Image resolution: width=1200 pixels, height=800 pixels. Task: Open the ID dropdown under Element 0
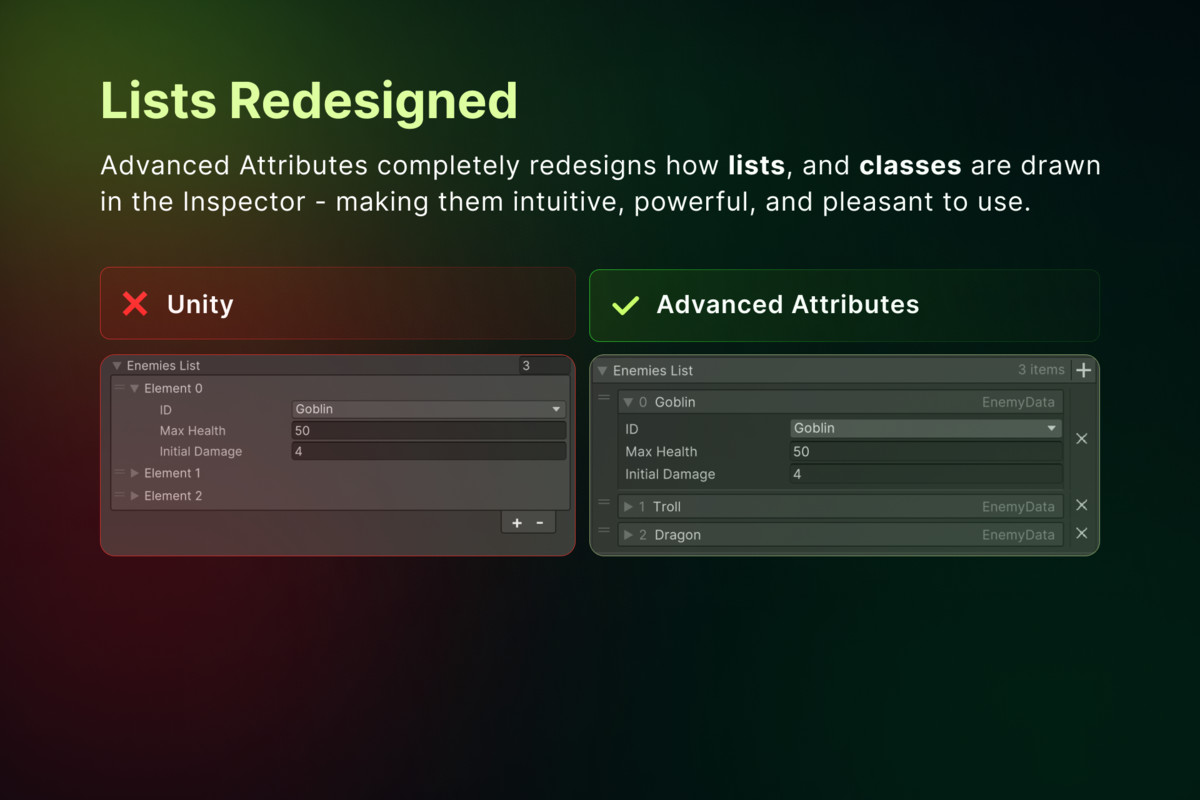428,409
